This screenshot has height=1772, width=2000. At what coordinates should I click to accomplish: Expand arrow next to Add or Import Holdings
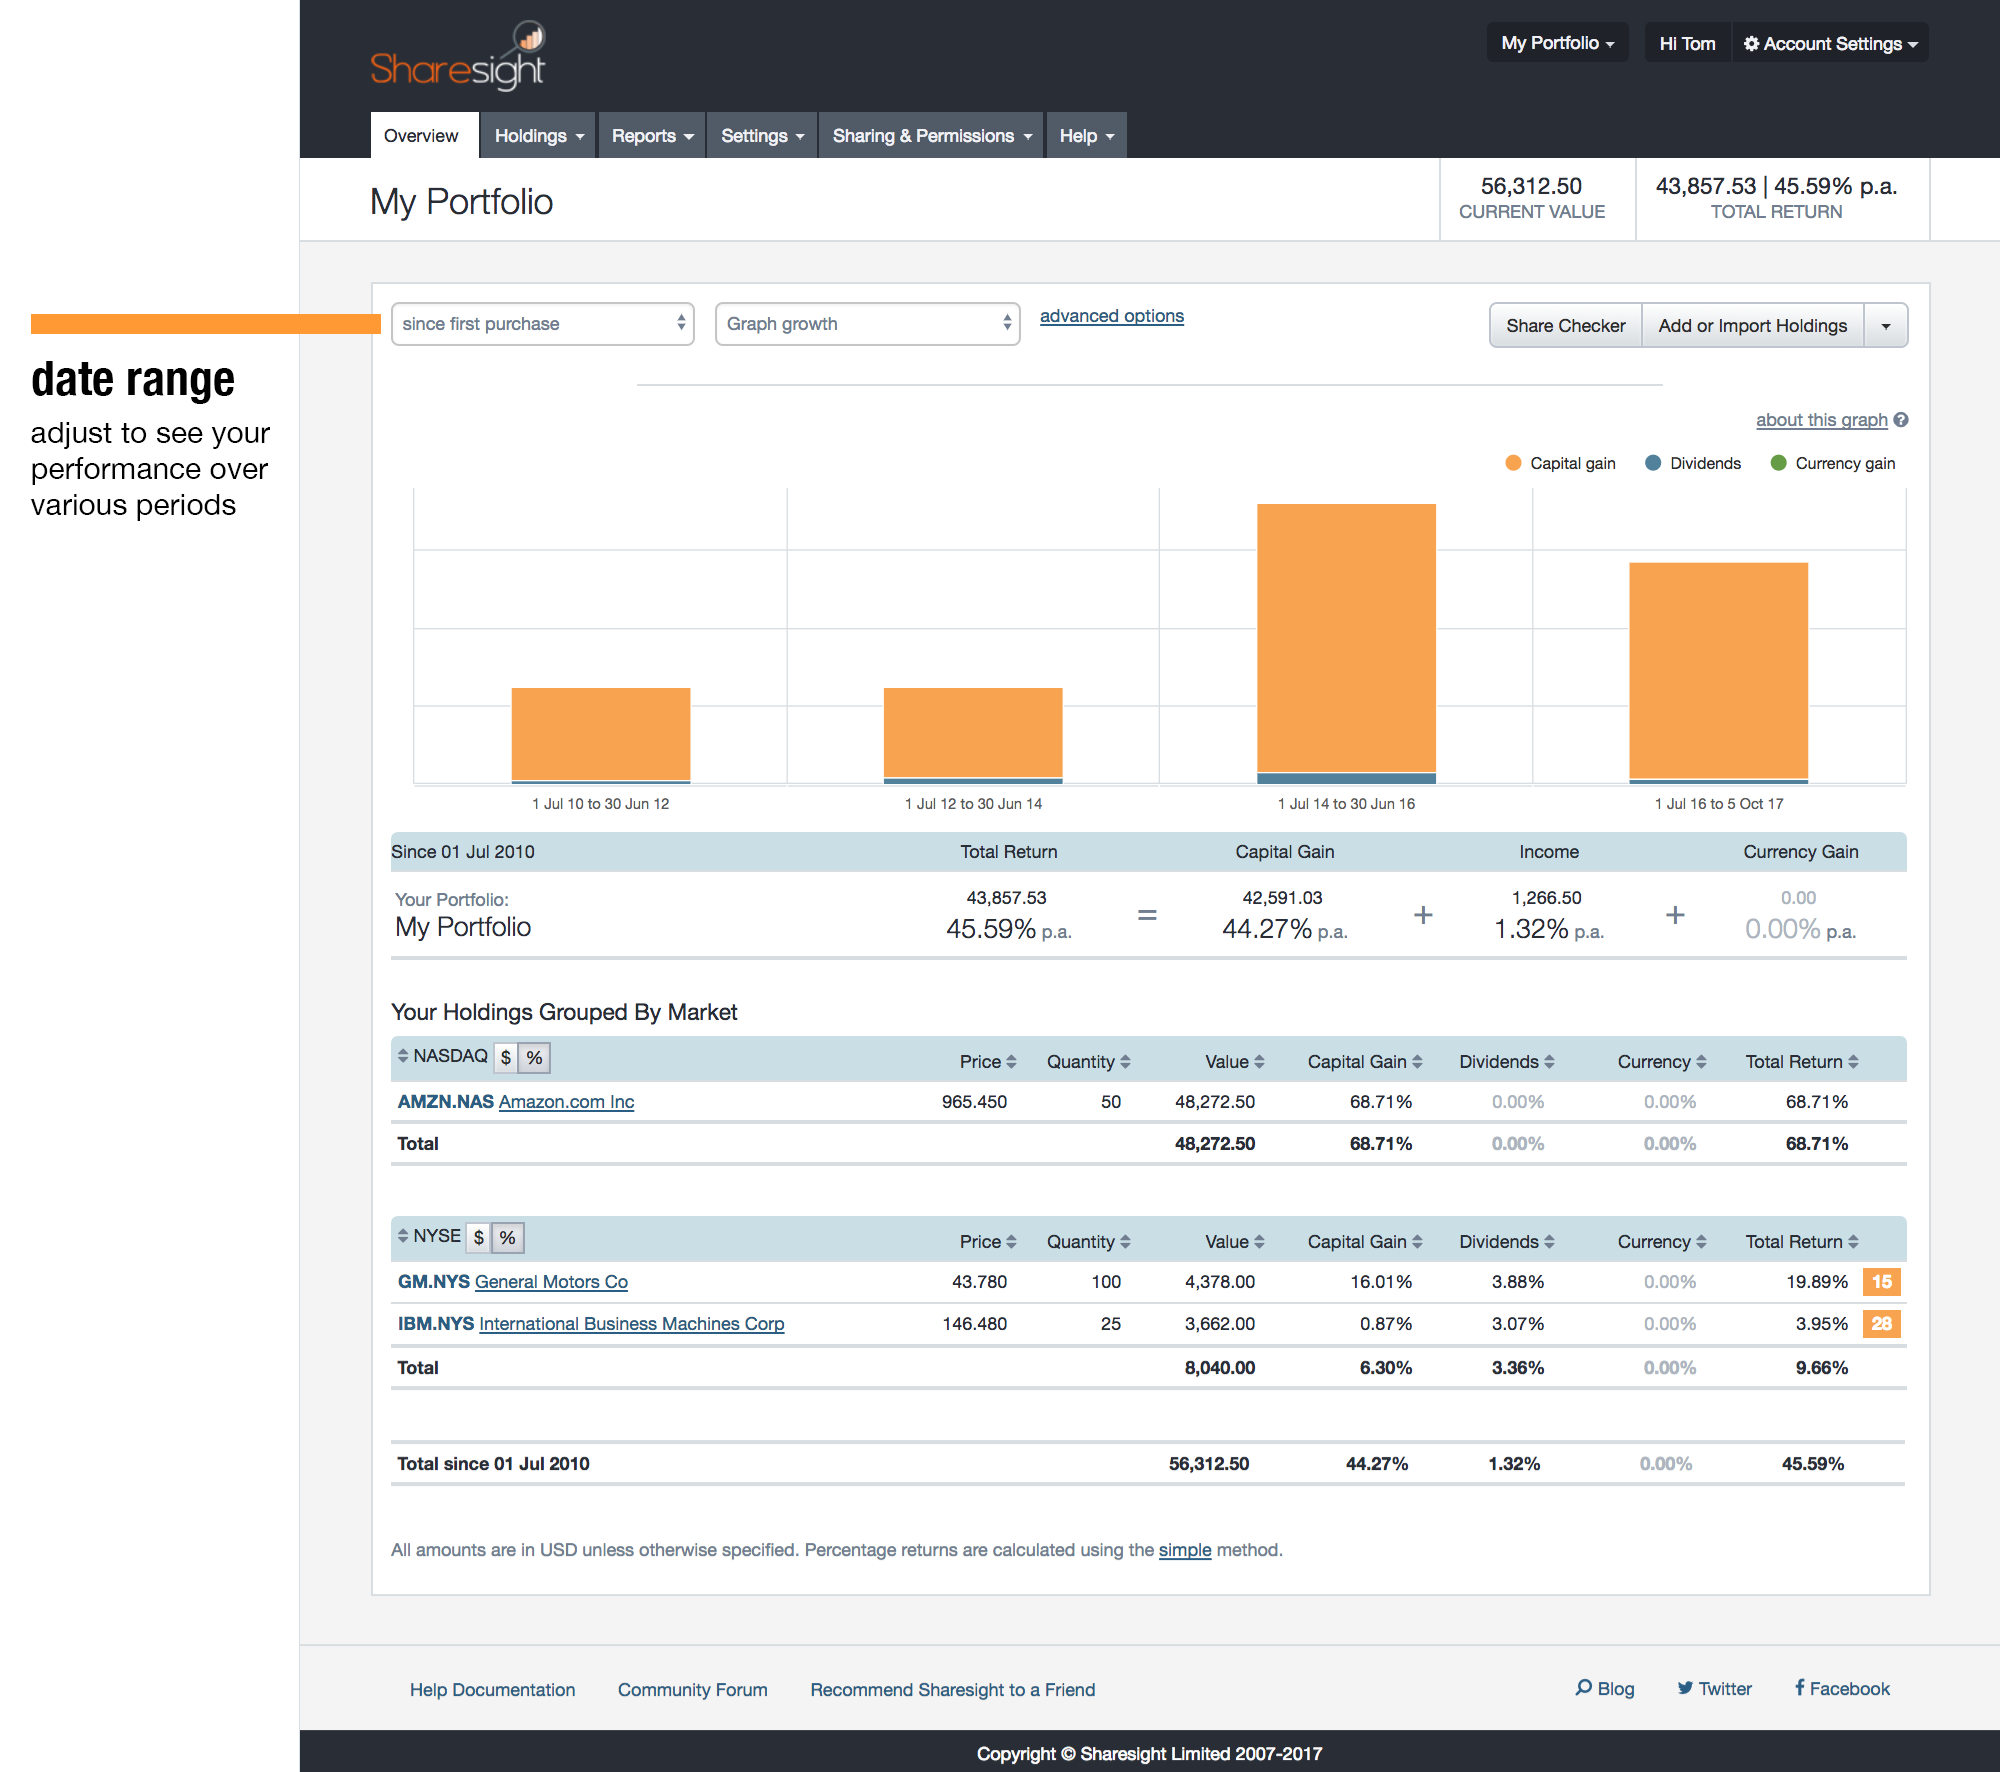[1886, 326]
